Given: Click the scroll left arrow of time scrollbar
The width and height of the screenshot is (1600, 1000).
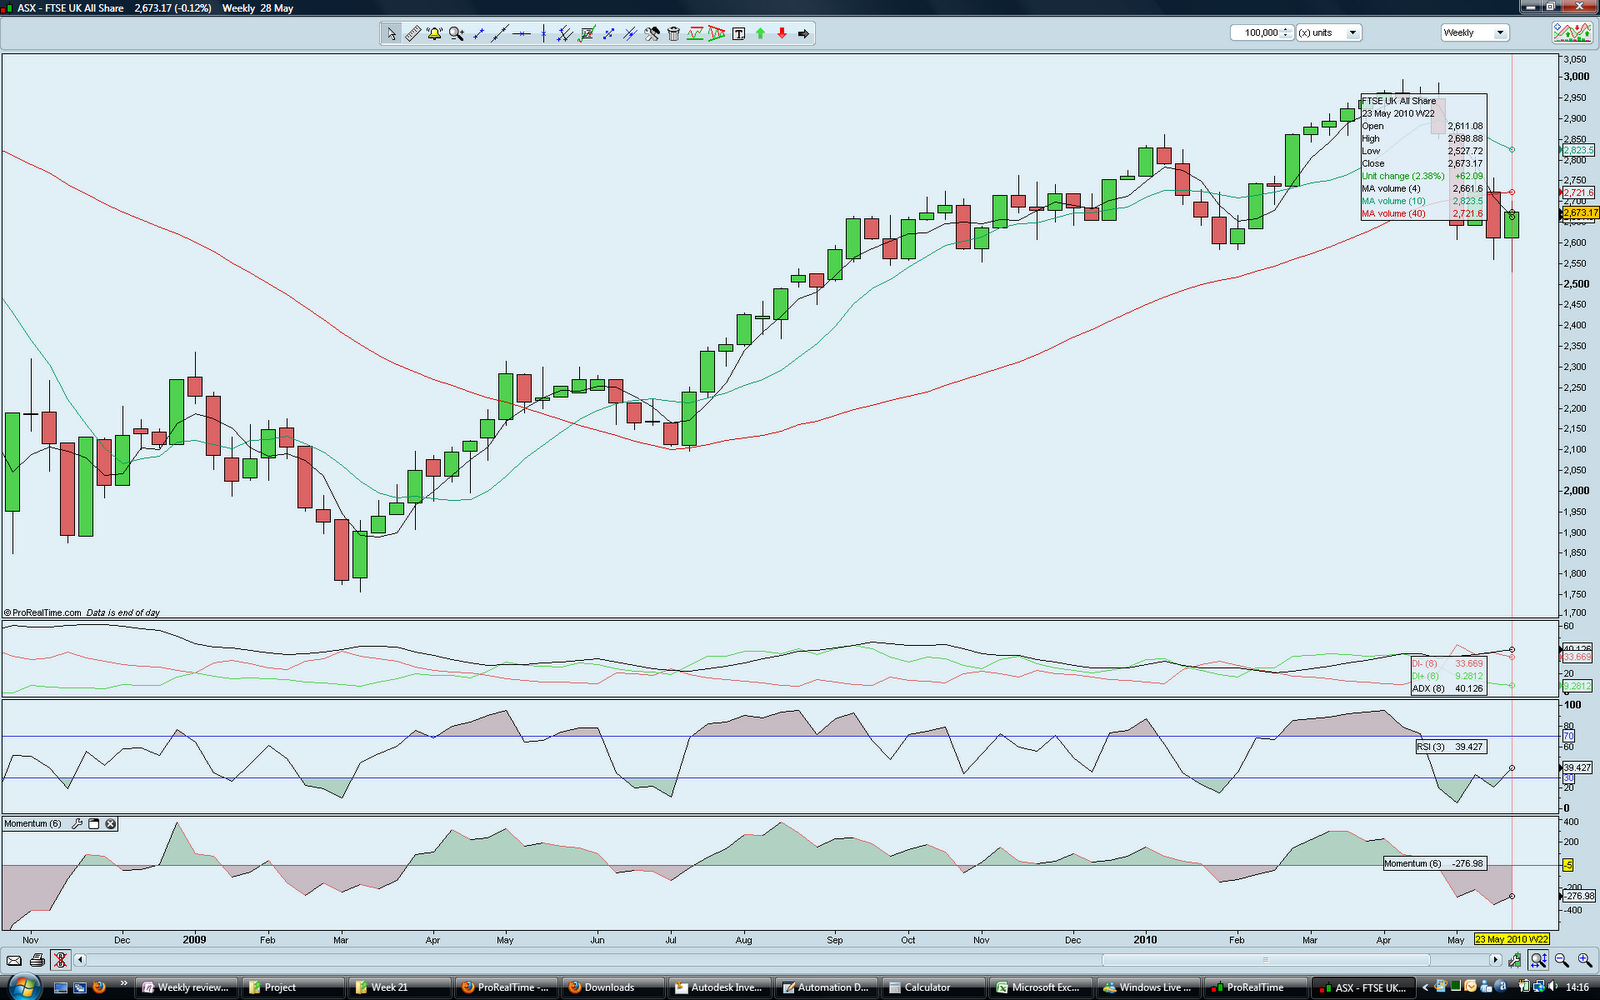Looking at the screenshot, I should [x=80, y=960].
